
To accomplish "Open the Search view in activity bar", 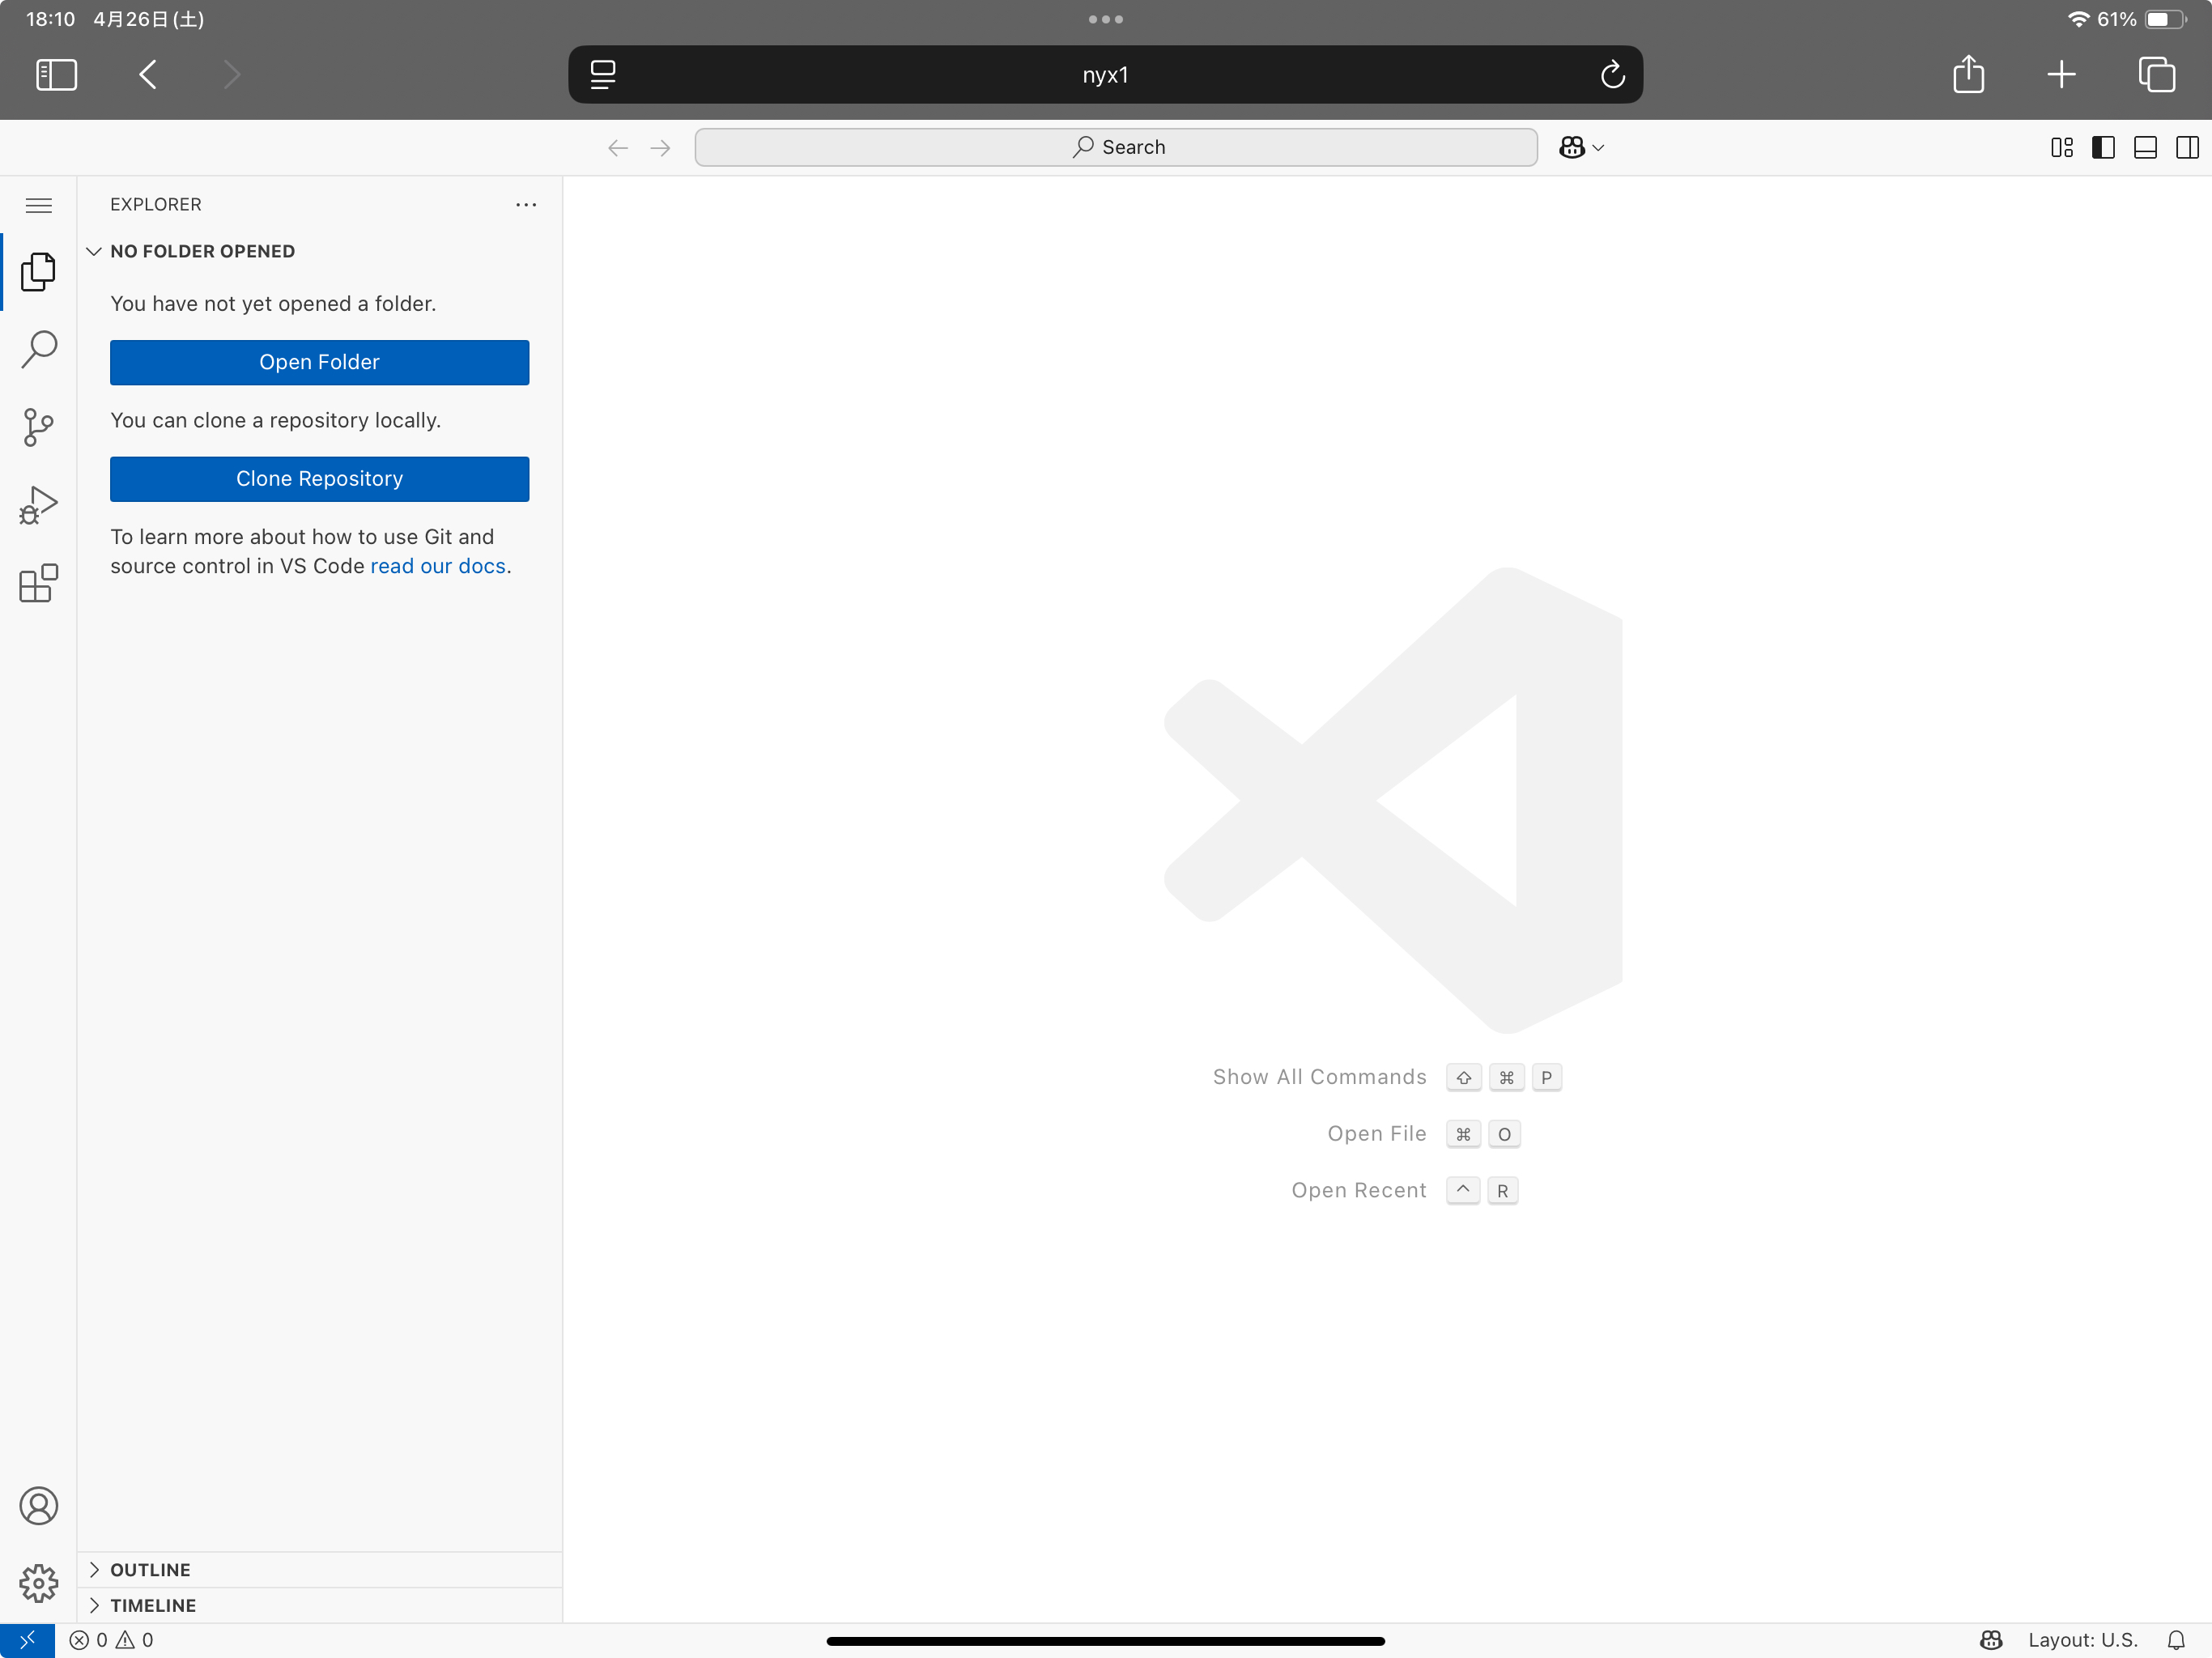I will pos(38,350).
